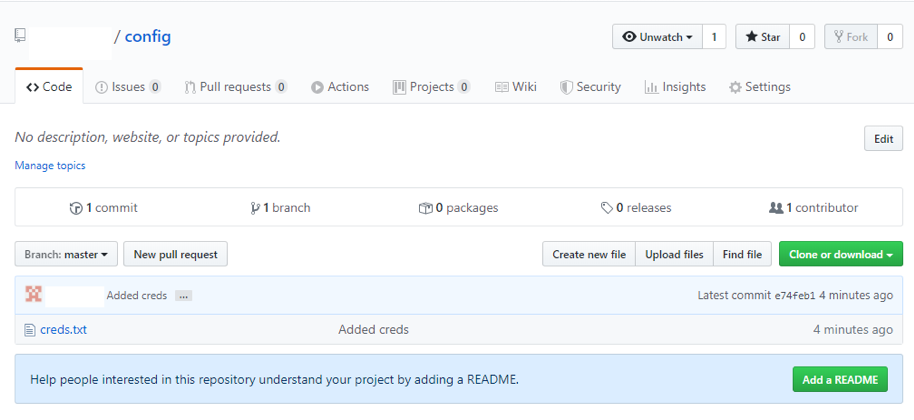Image resolution: width=914 pixels, height=420 pixels.
Task: Click the creds.txt file icon
Action: (x=30, y=330)
